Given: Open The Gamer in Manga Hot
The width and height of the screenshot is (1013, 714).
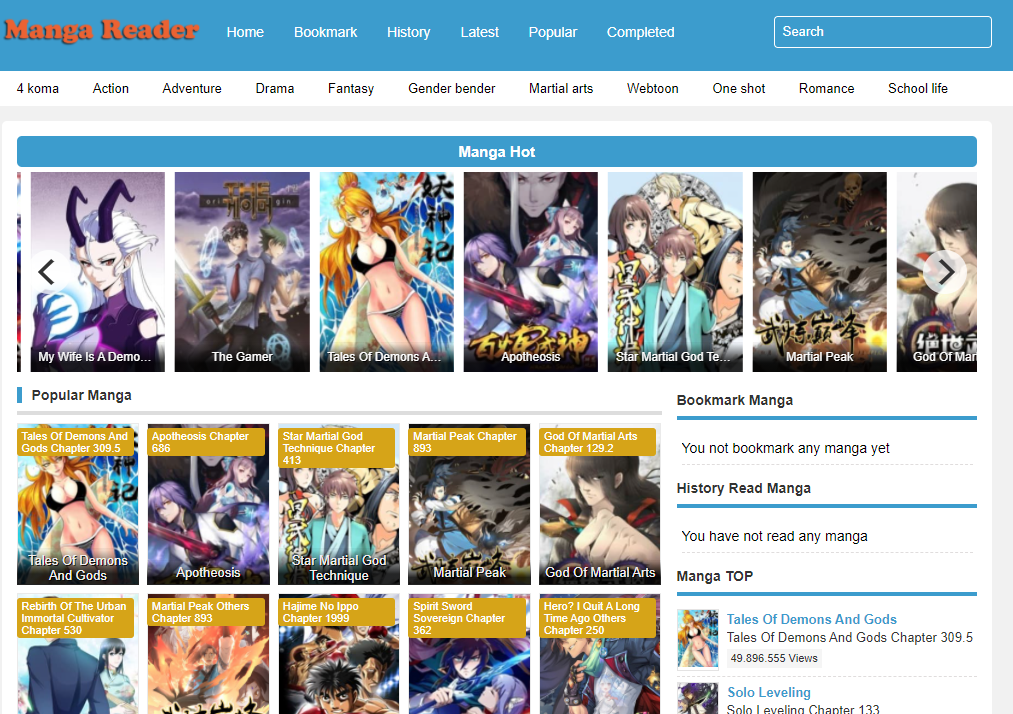Looking at the screenshot, I should pos(242,272).
